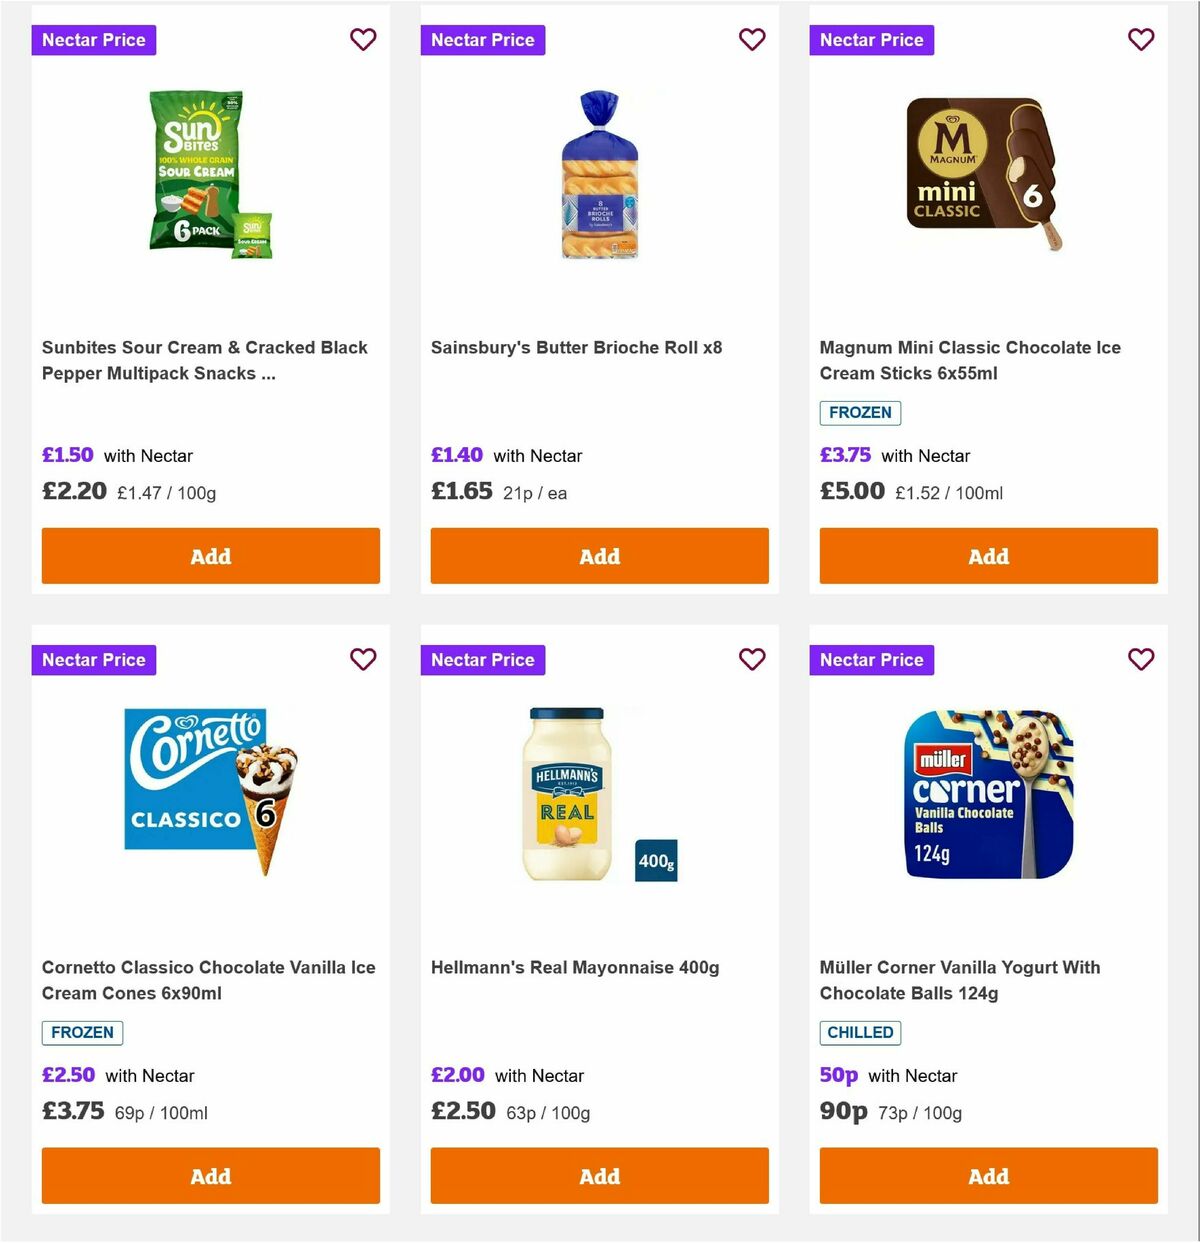Click the Nectar Price badge on Hellmann's Mayonnaise
The image size is (1200, 1243).
[483, 660]
